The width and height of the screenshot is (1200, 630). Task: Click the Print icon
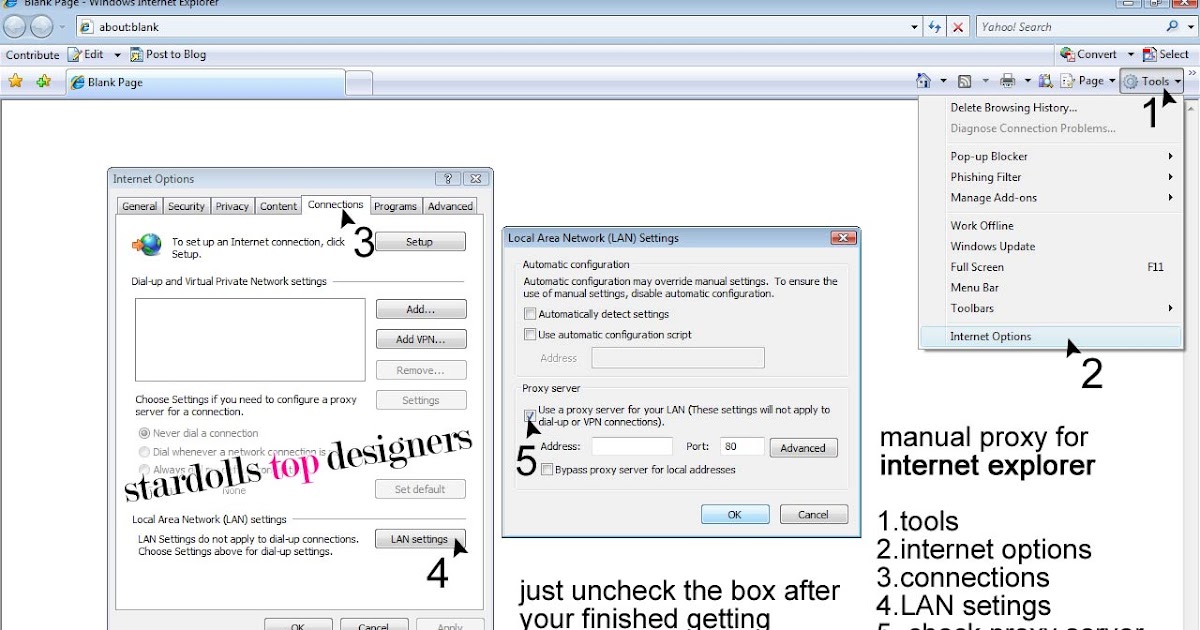[x=1007, y=82]
